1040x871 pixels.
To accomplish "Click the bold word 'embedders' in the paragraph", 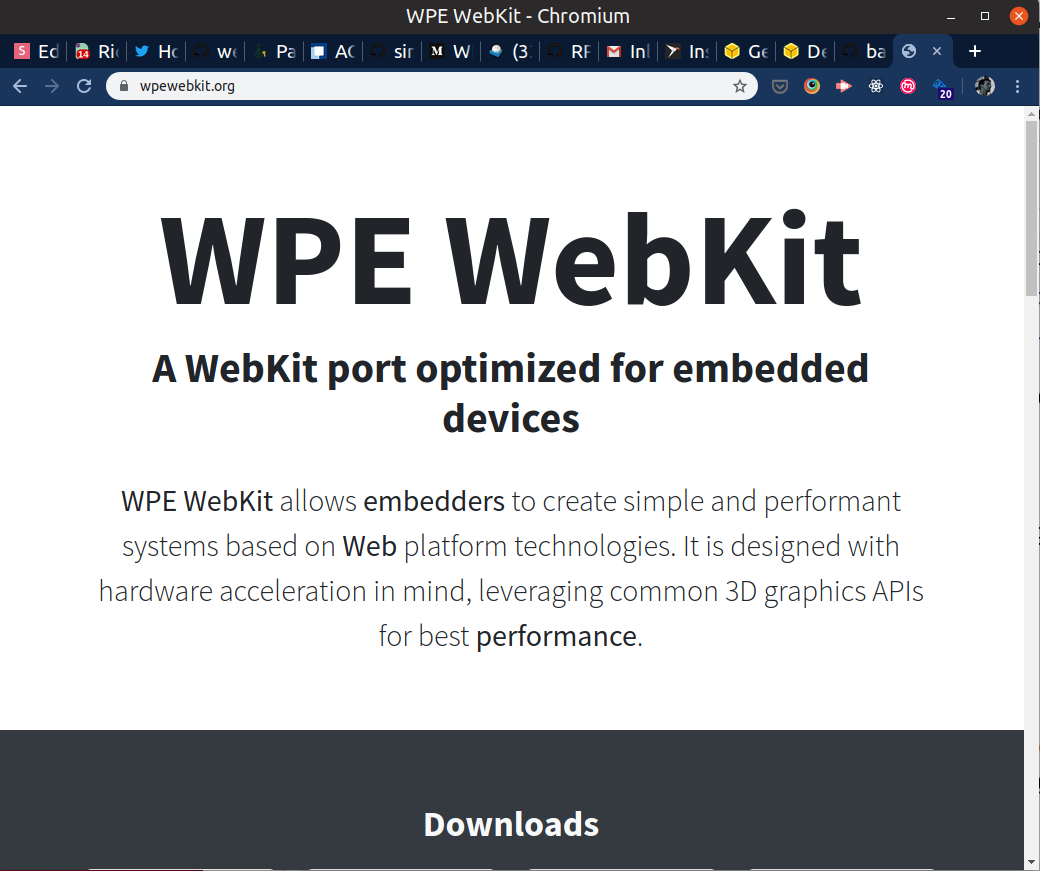I will coord(434,502).
